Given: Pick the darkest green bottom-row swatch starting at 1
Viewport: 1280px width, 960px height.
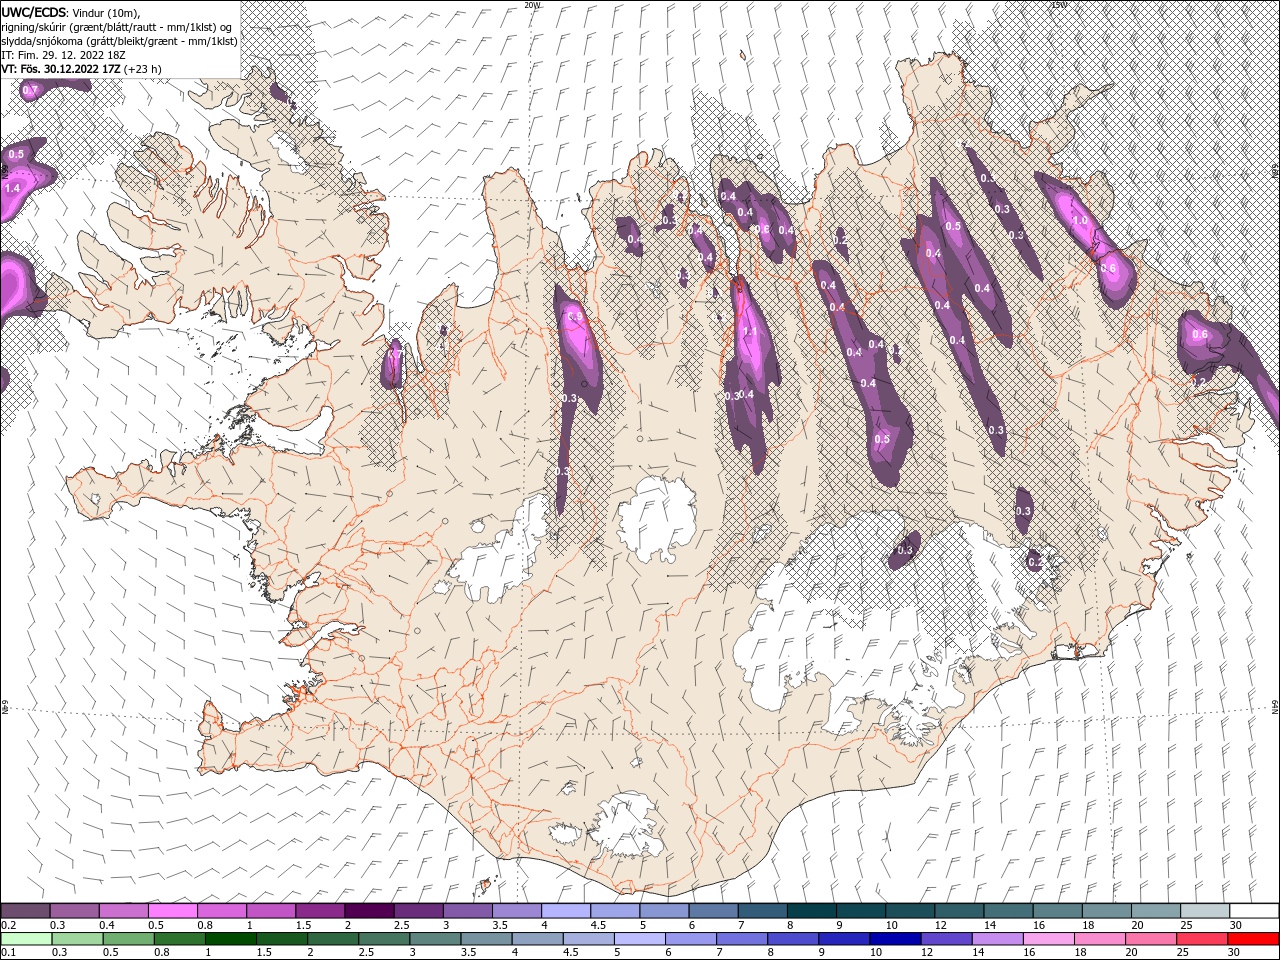Looking at the screenshot, I should point(230,938).
